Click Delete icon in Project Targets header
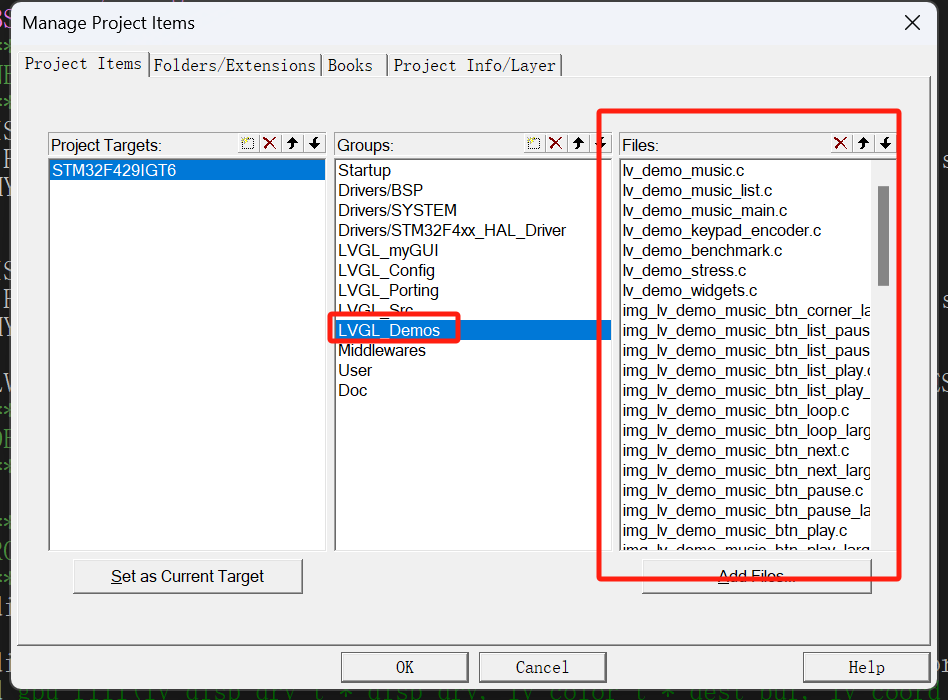This screenshot has width=948, height=700. (270, 144)
